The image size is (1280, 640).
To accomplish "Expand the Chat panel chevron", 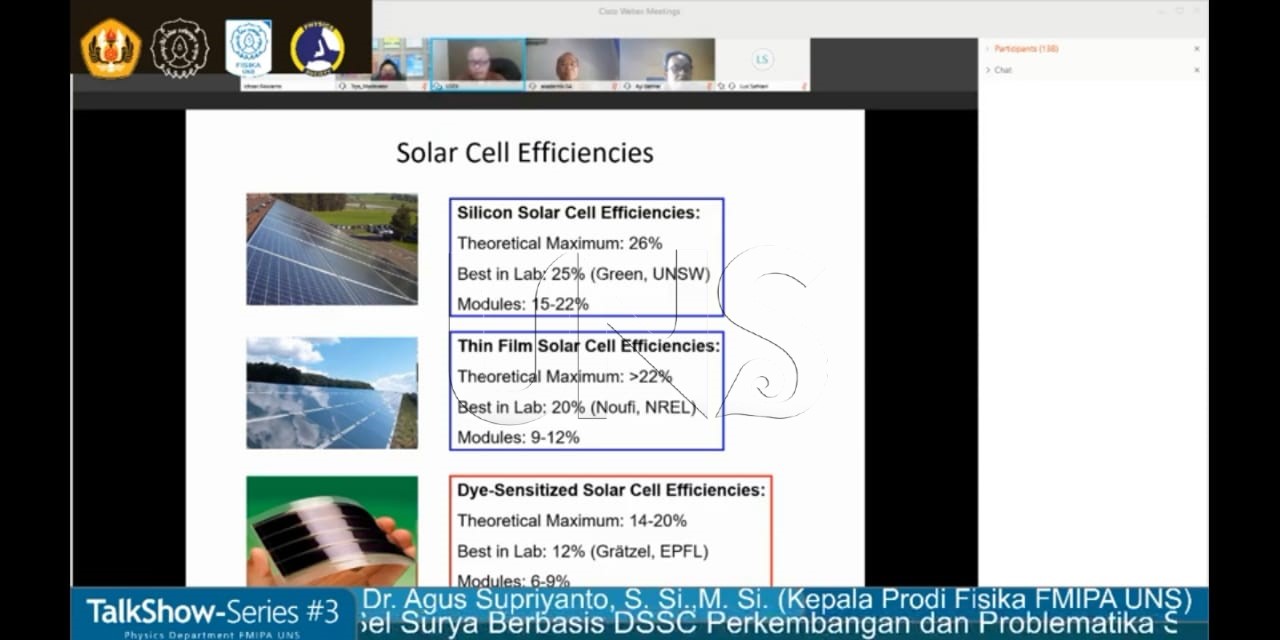I will pos(988,70).
